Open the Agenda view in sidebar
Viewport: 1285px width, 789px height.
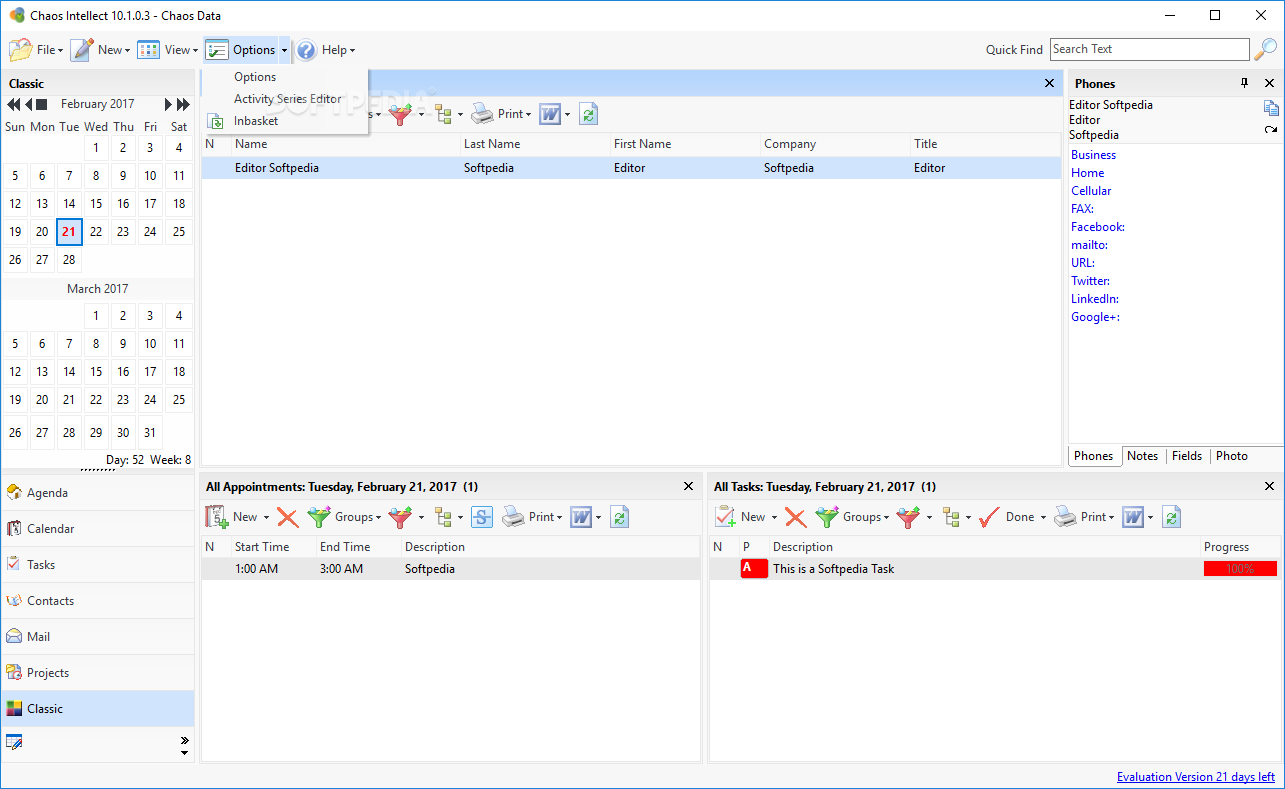[x=98, y=493]
